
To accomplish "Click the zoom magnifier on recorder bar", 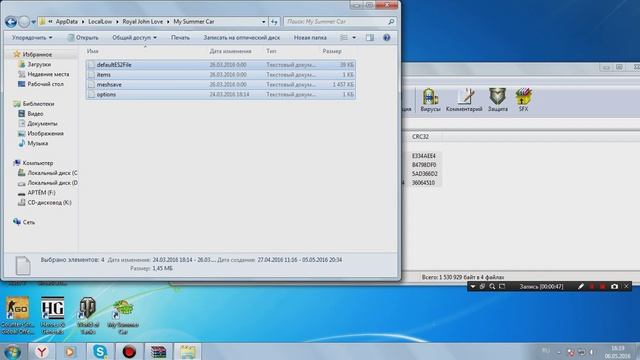I will 492,287.
